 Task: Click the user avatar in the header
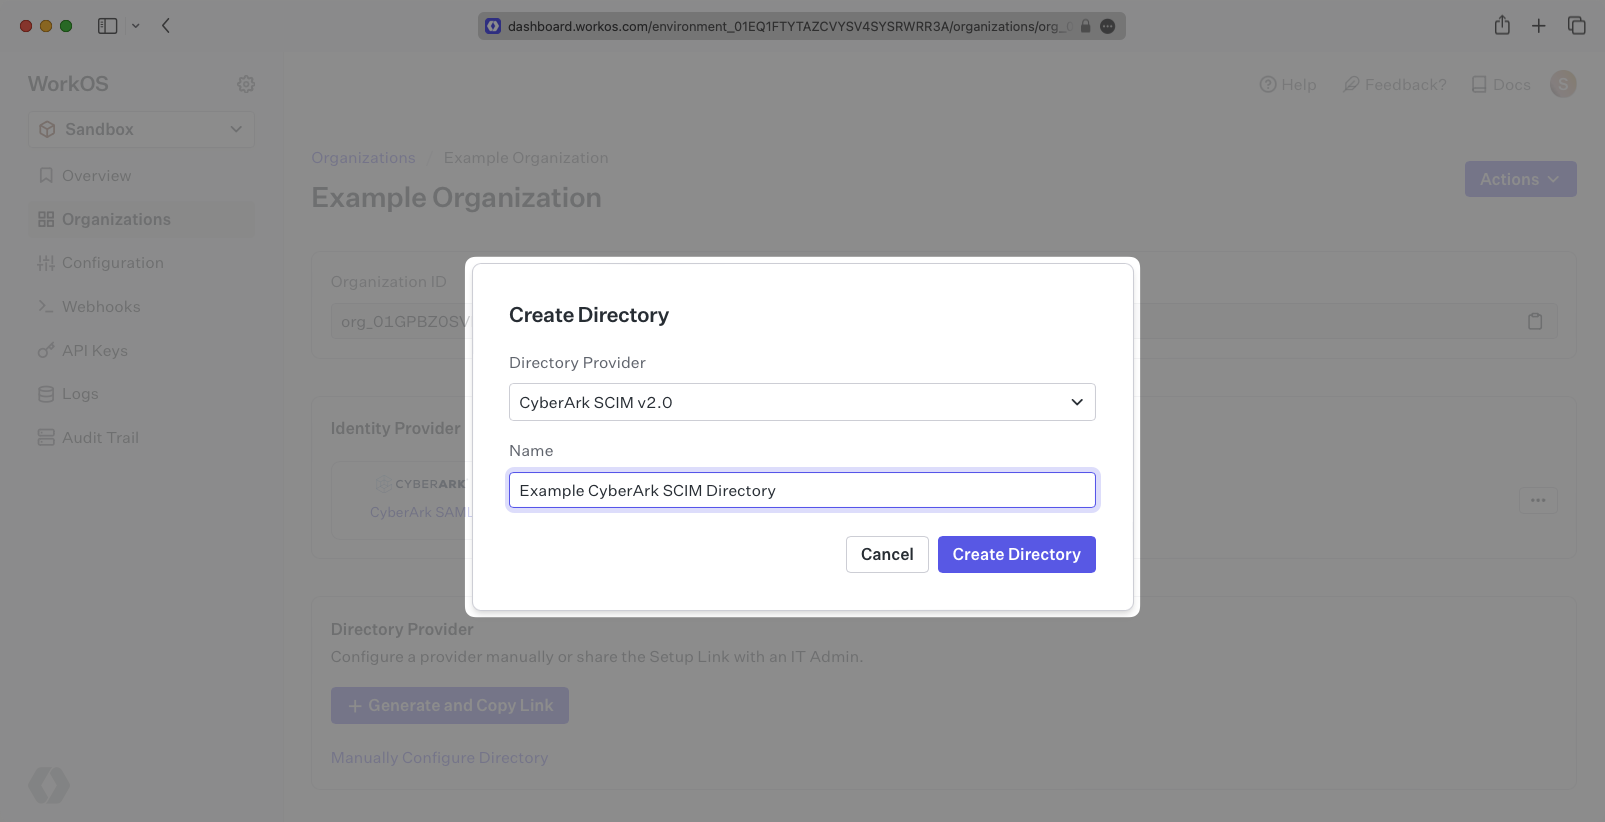click(1563, 84)
